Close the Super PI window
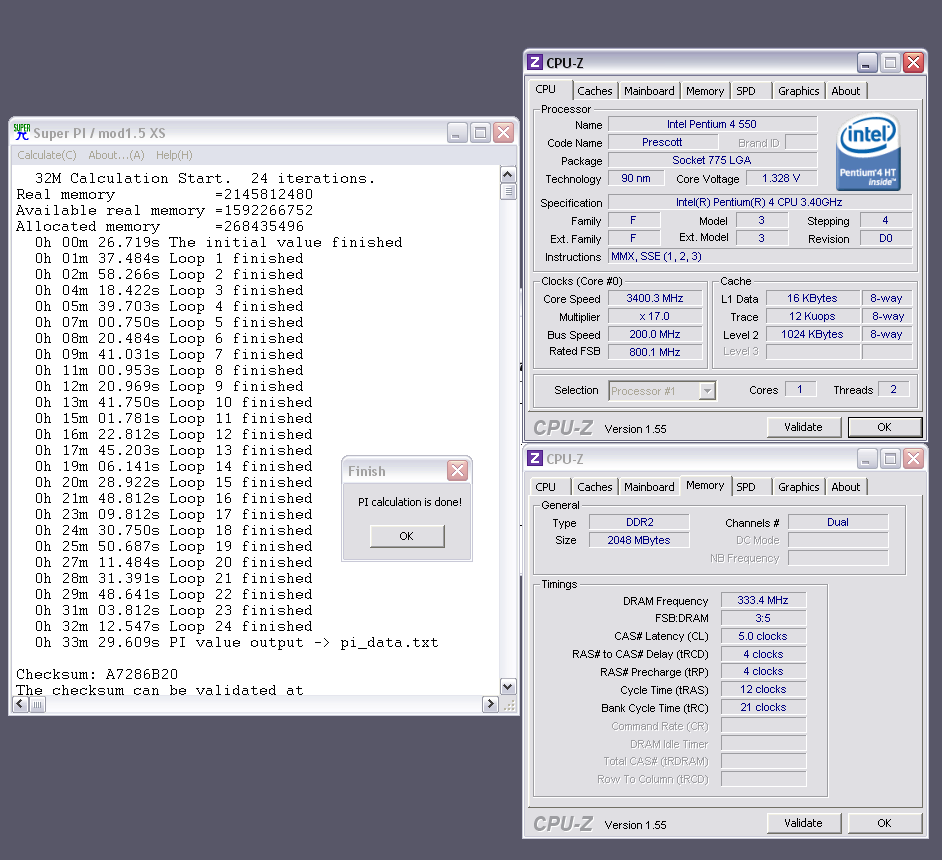This screenshot has height=860, width=942. pyautogui.click(x=503, y=132)
